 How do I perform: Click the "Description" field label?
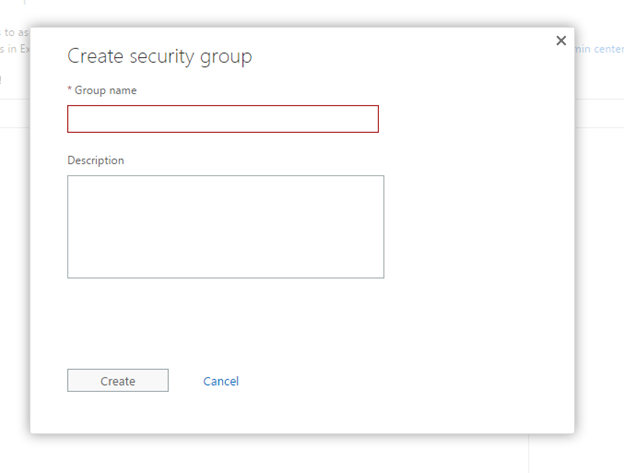point(96,160)
